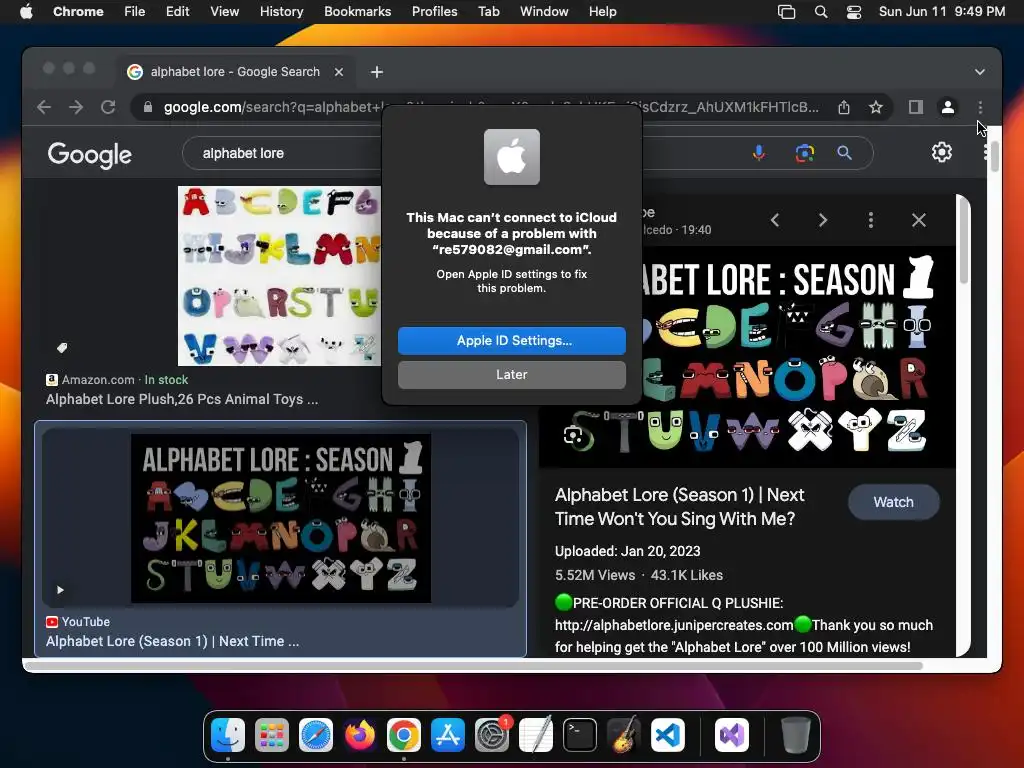Open the Profiles menu
Image resolution: width=1024 pixels, height=768 pixels.
click(434, 12)
